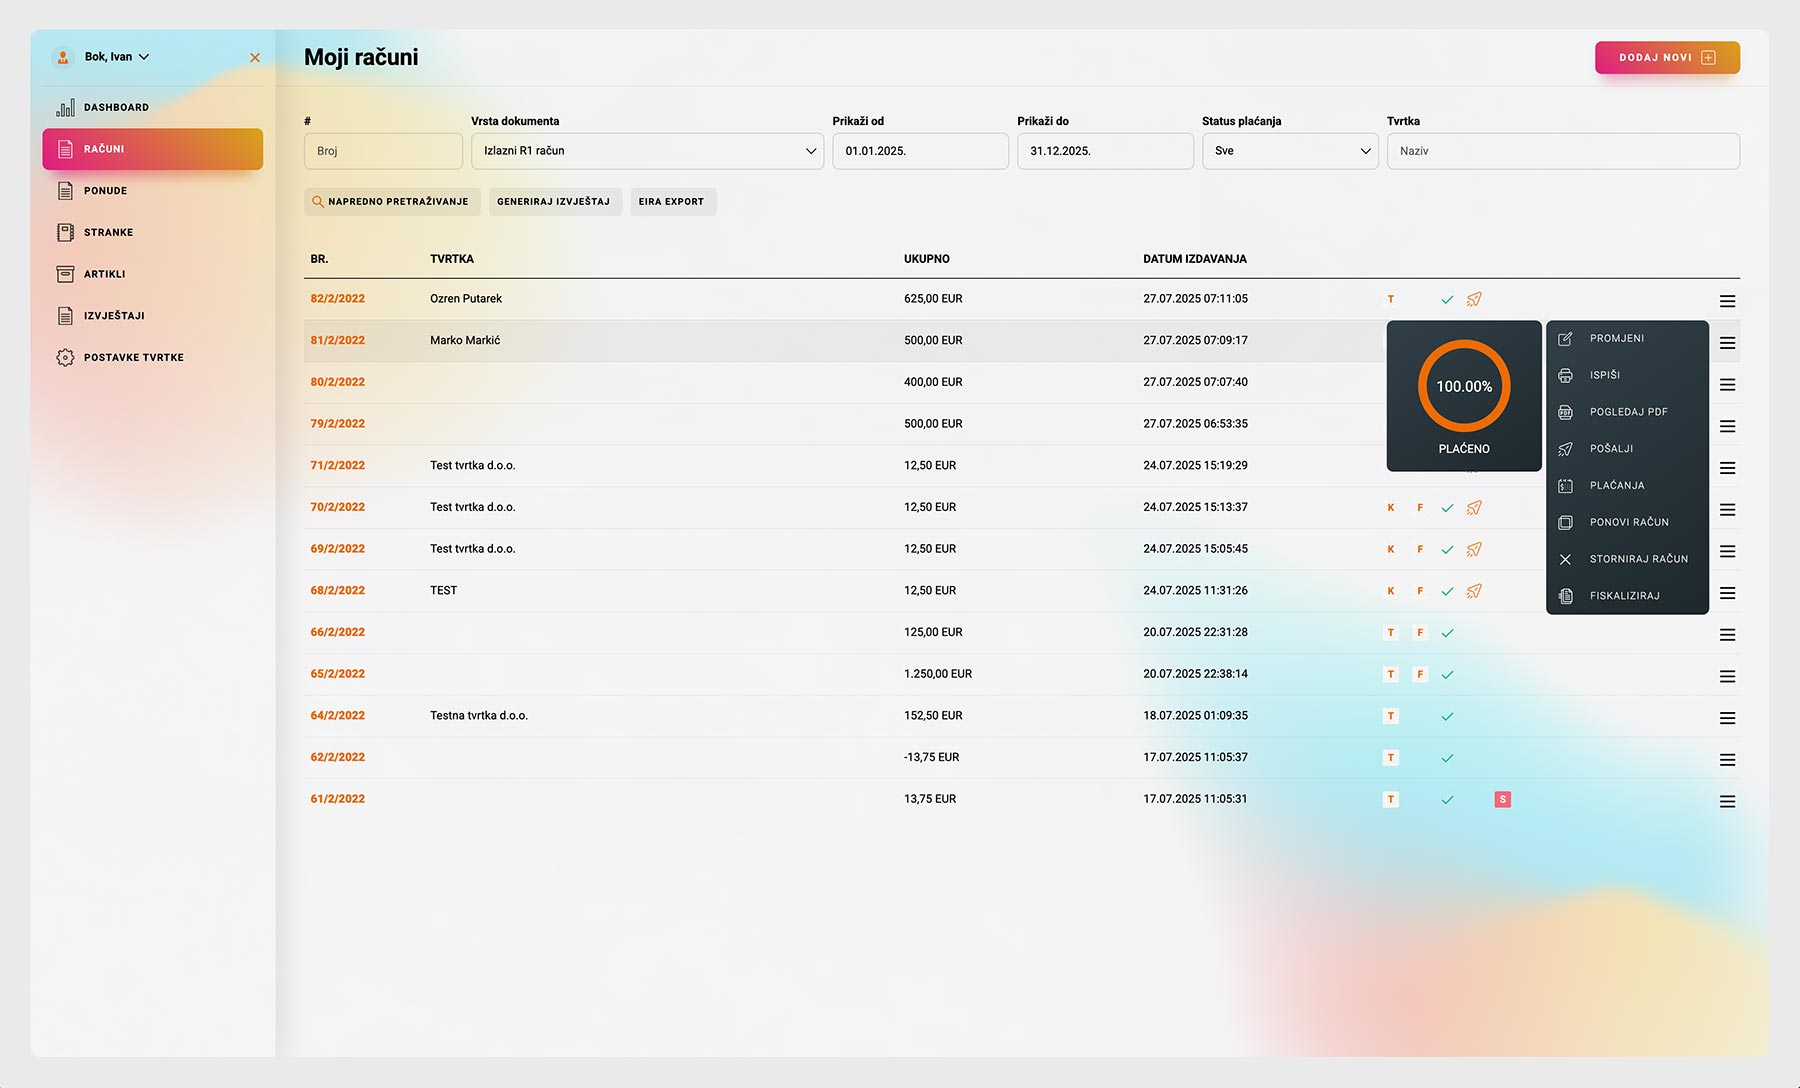The width and height of the screenshot is (1800, 1088).
Task: Click the gear icon for Postavke tvrtke
Action: tap(65, 358)
